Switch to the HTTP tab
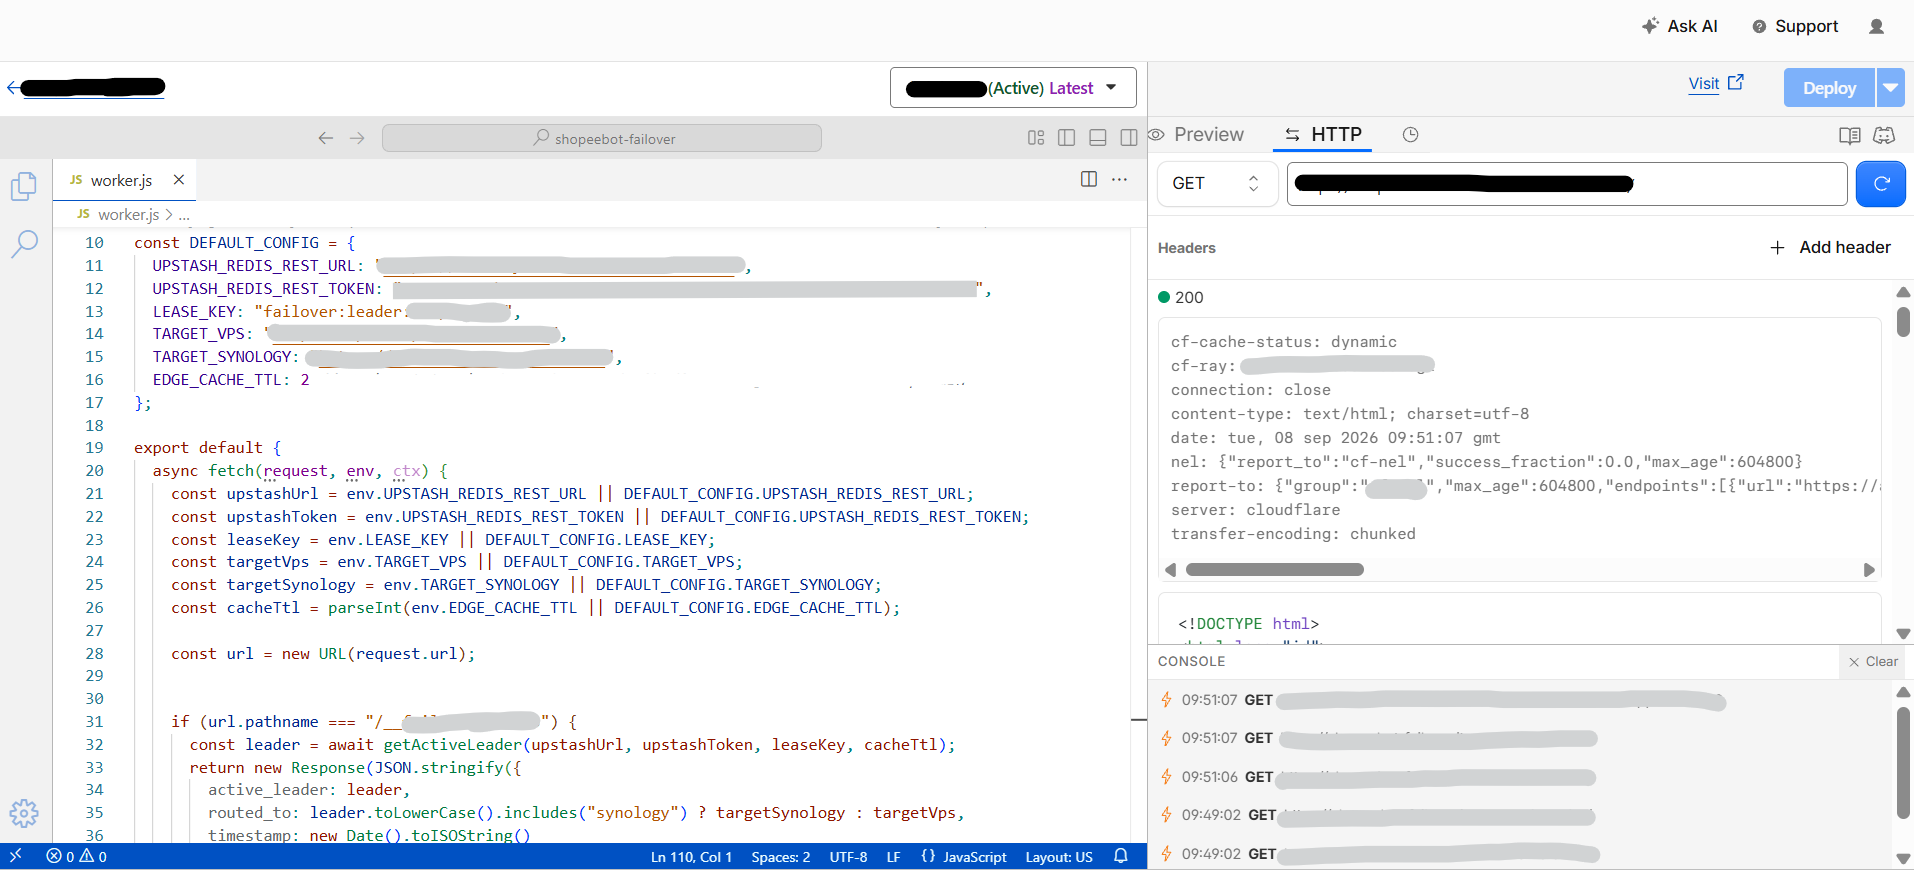This screenshot has width=1914, height=870. [1324, 135]
